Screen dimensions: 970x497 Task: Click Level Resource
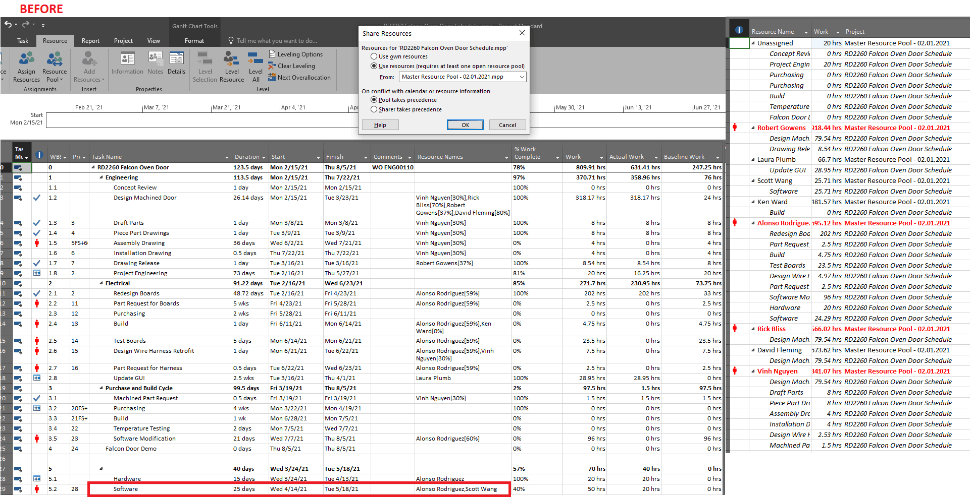231,67
